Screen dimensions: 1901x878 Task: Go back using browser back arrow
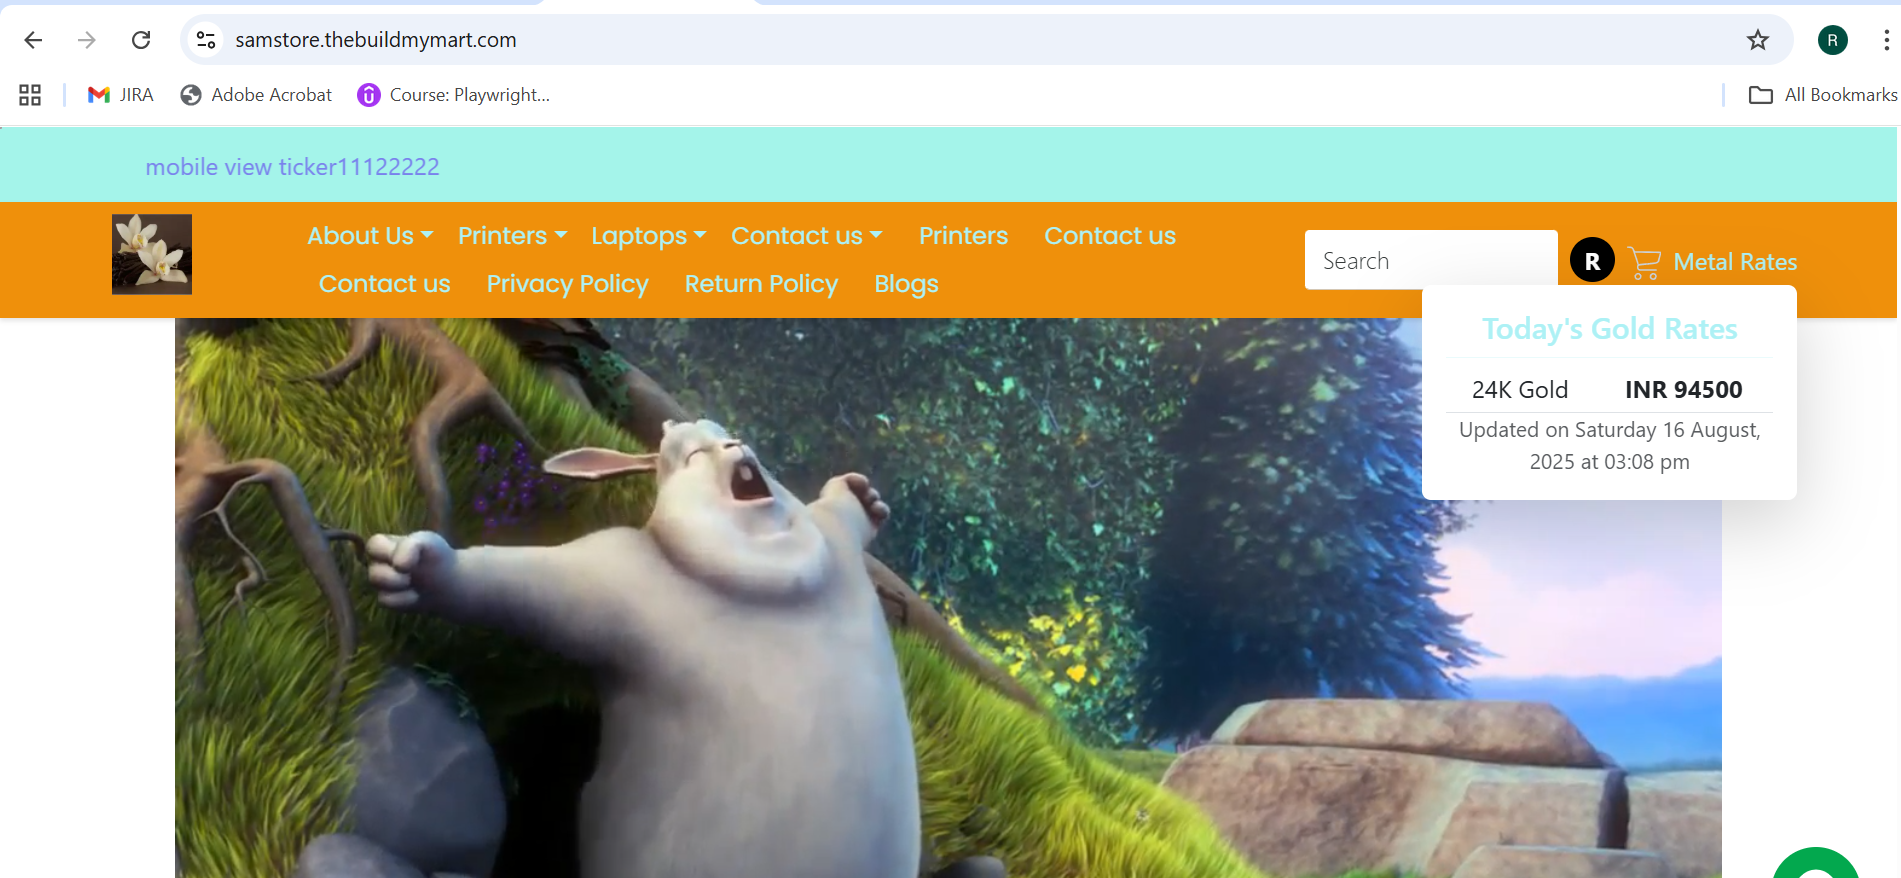(33, 40)
